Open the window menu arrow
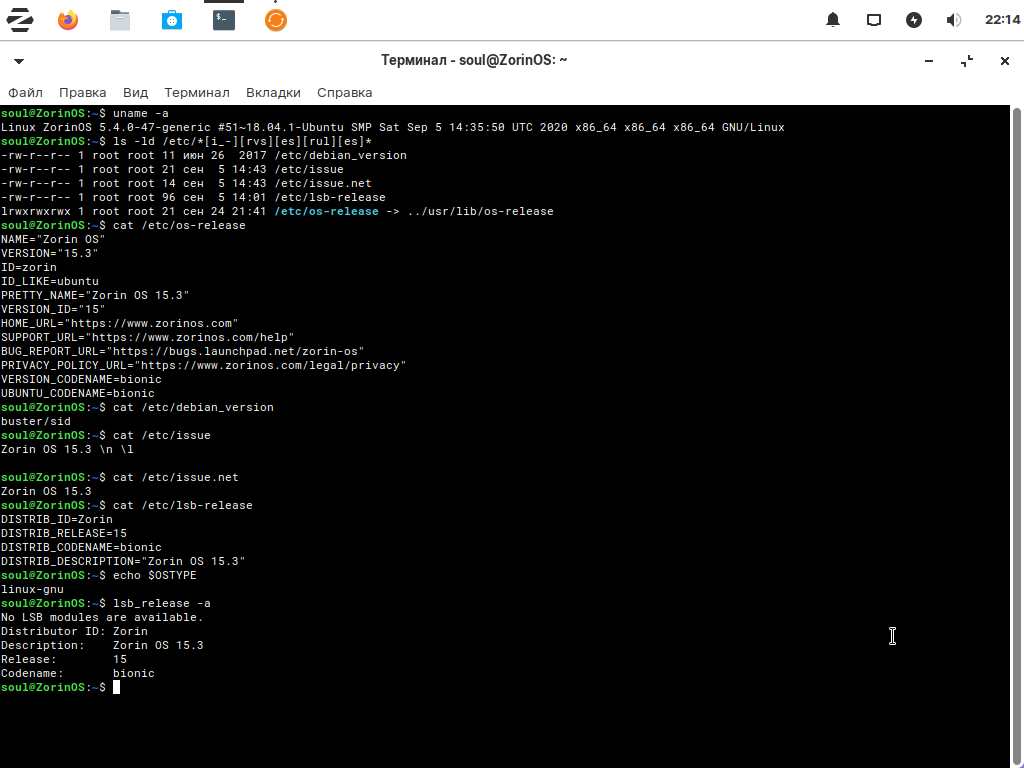The image size is (1024, 768). click(19, 61)
